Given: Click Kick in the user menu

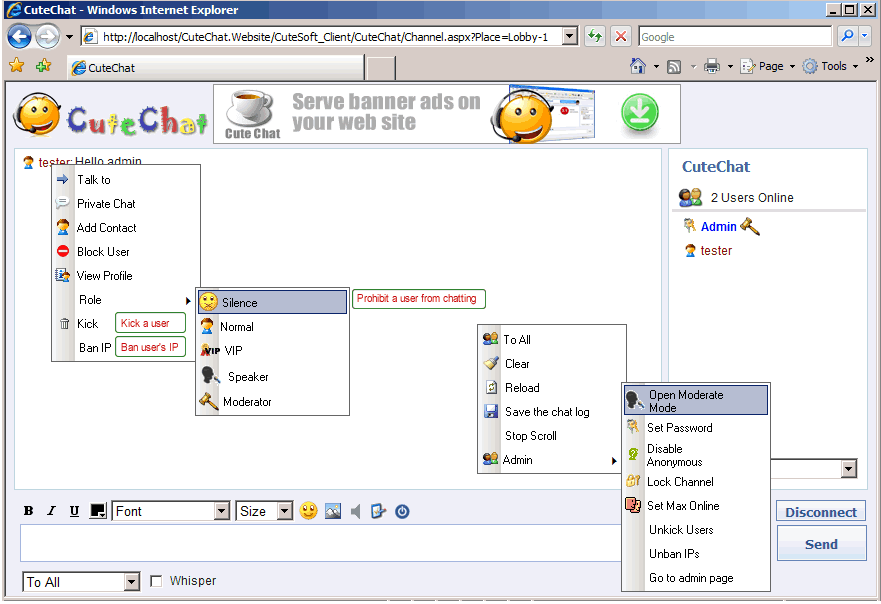Looking at the screenshot, I should pos(87,324).
